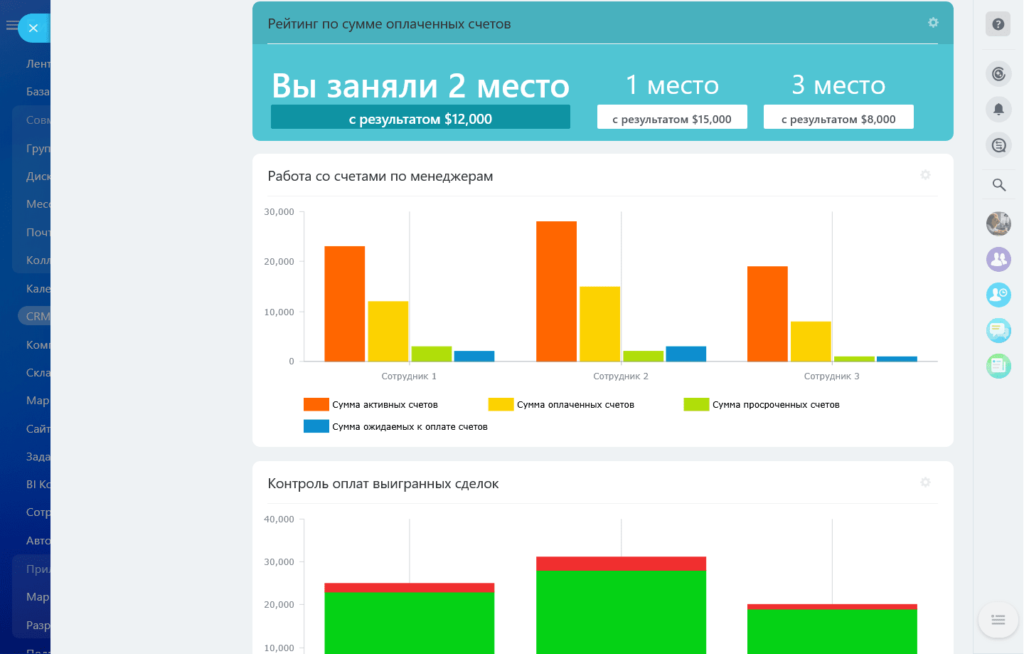Open the Календарь link in sidebar
Image resolution: width=1024 pixels, height=654 pixels.
tap(30, 287)
